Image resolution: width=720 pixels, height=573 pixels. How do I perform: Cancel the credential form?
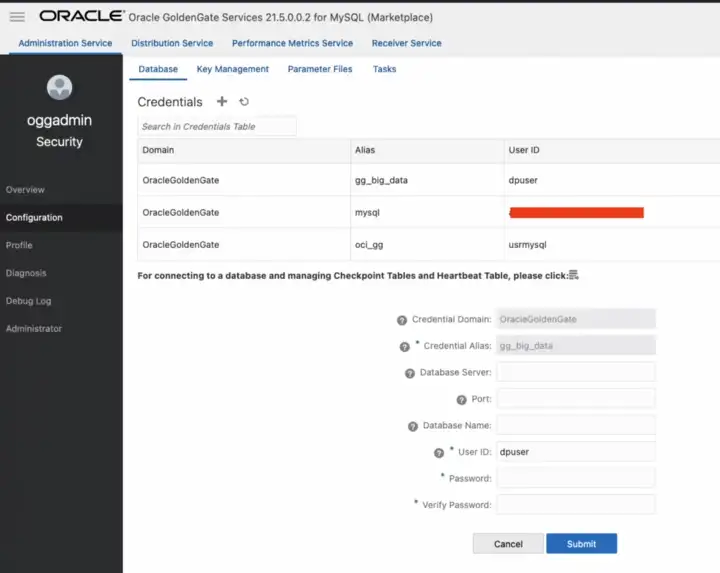click(508, 544)
